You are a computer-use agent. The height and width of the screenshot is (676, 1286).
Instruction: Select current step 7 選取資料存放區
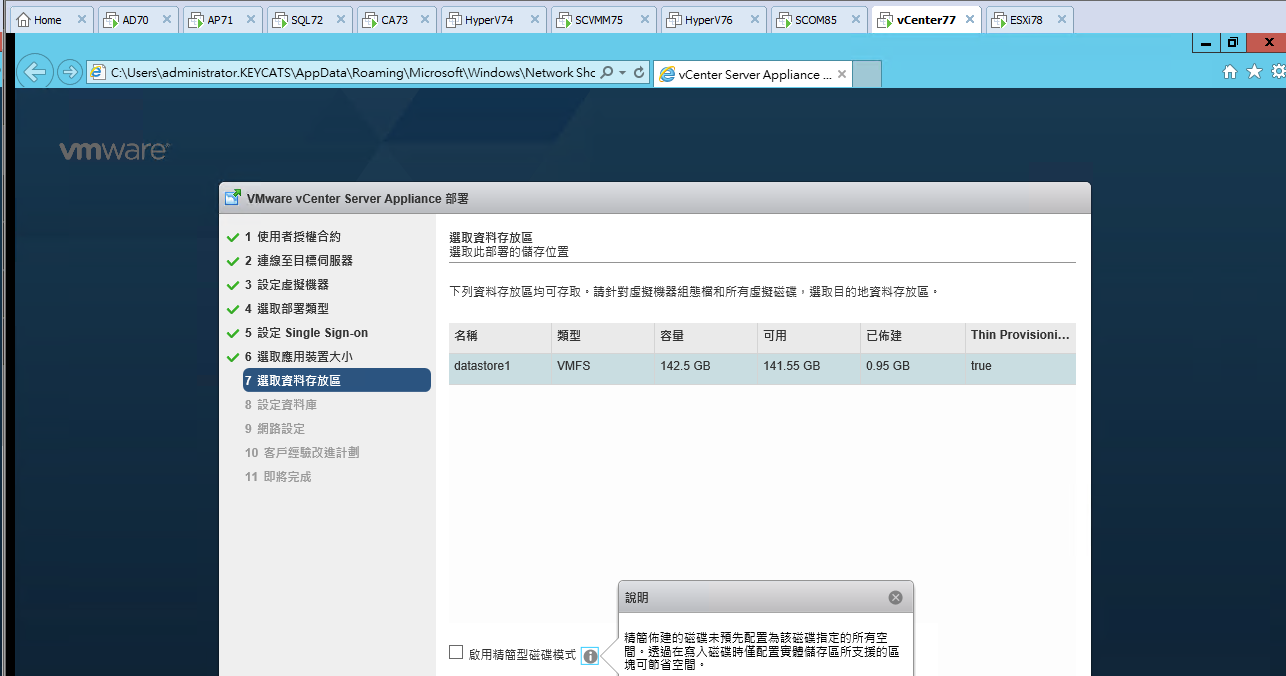tap(336, 380)
